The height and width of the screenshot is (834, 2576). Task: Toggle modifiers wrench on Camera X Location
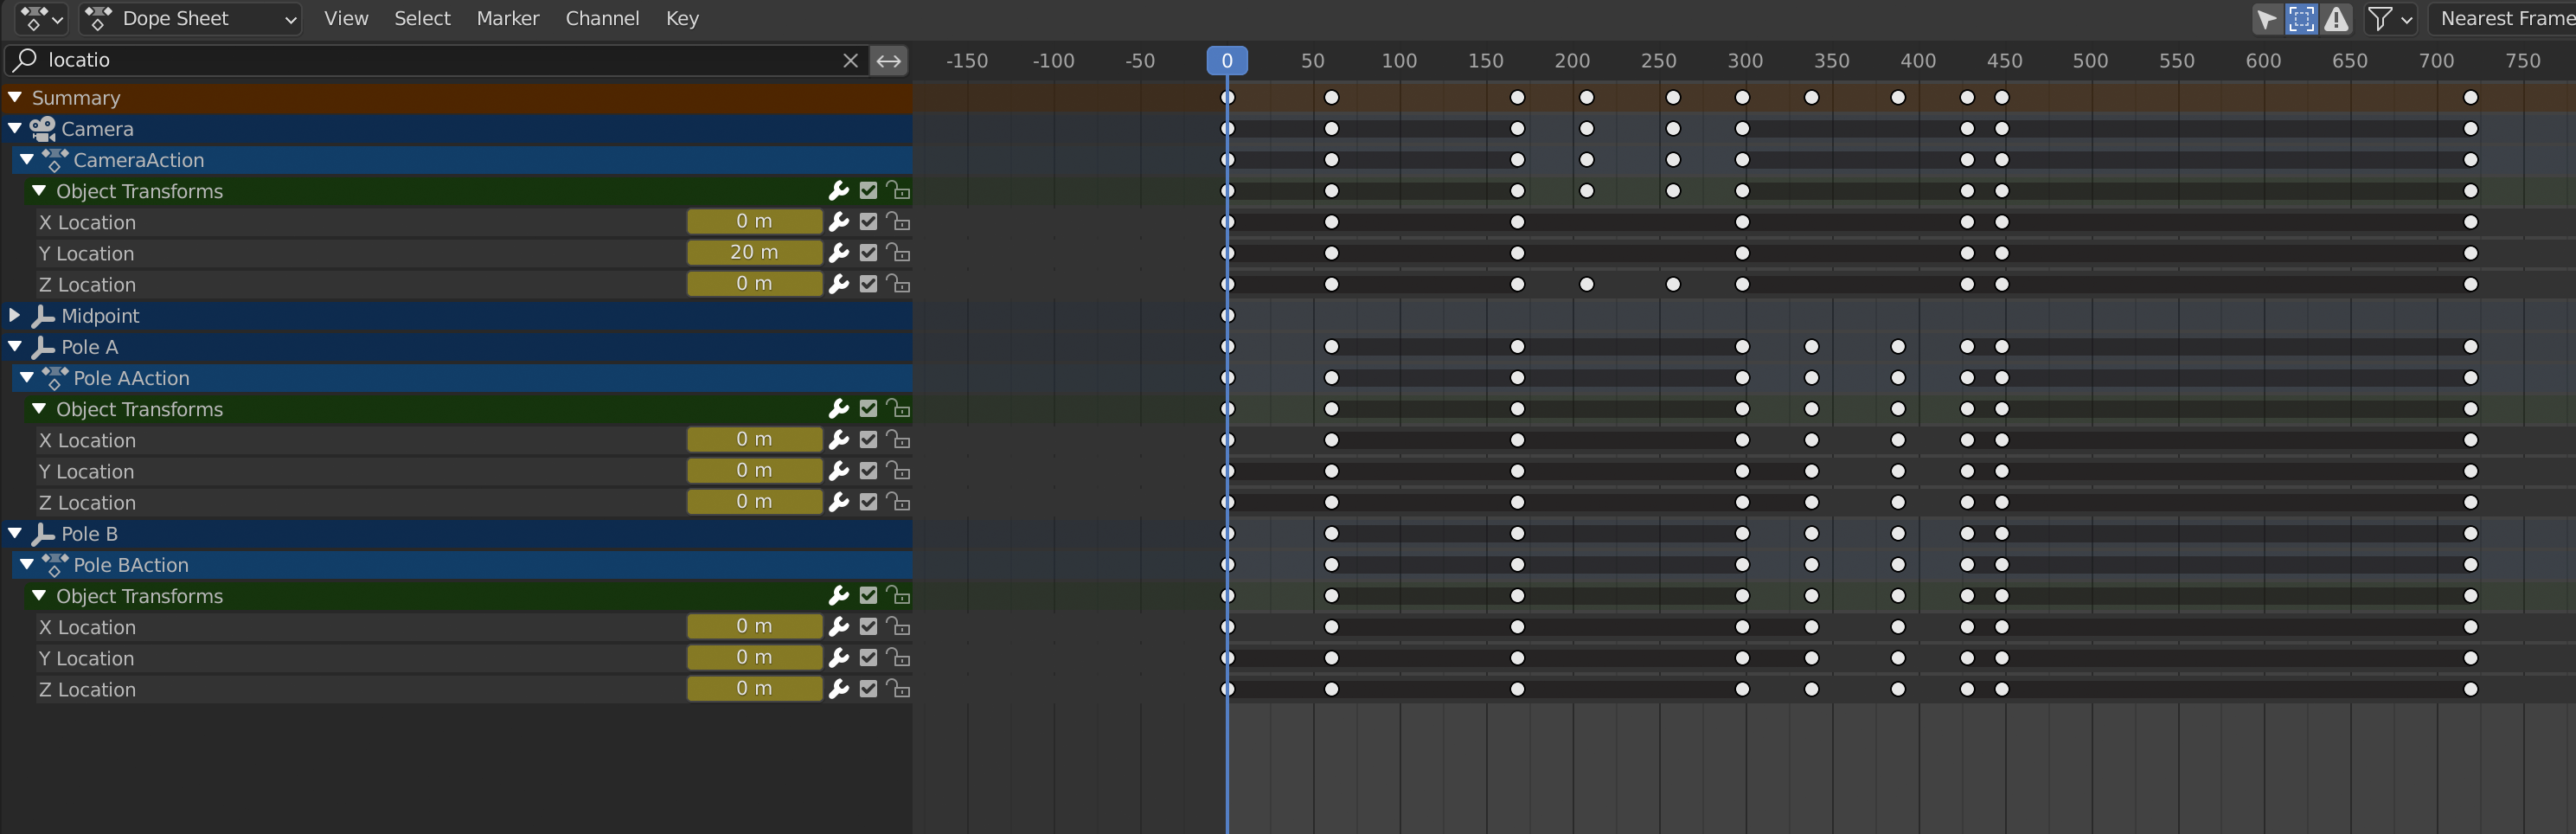pos(839,222)
